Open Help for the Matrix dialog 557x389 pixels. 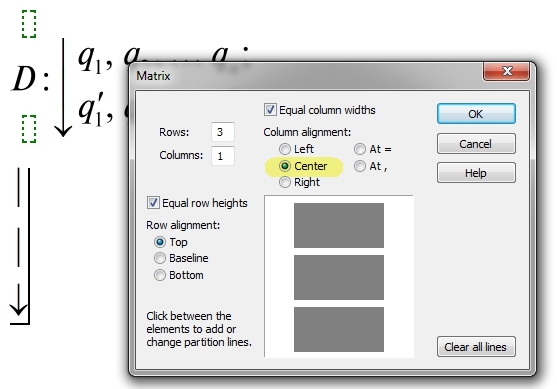[x=476, y=173]
